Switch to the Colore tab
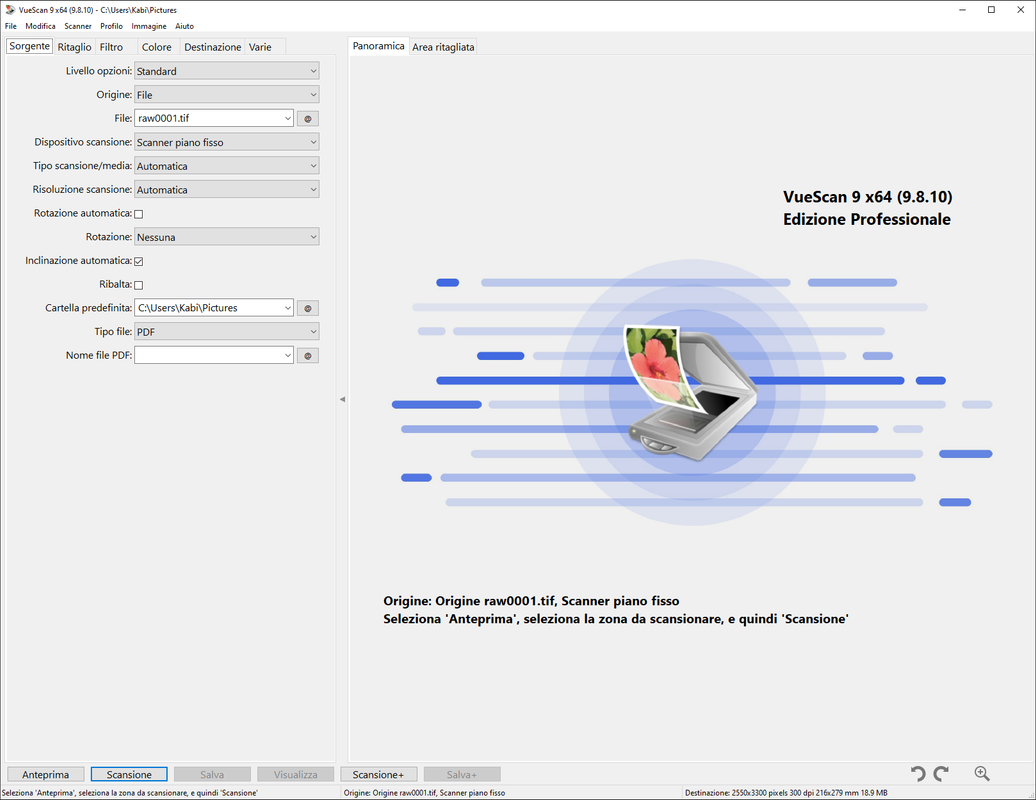The width and height of the screenshot is (1036, 800). pyautogui.click(x=157, y=47)
